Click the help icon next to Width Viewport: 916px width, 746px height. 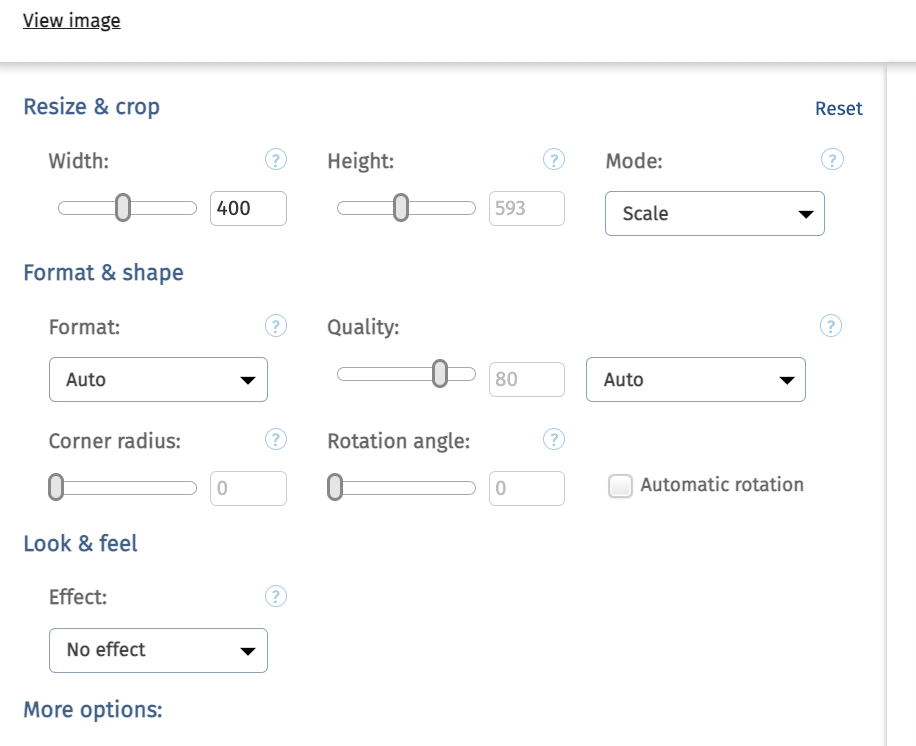click(x=276, y=160)
